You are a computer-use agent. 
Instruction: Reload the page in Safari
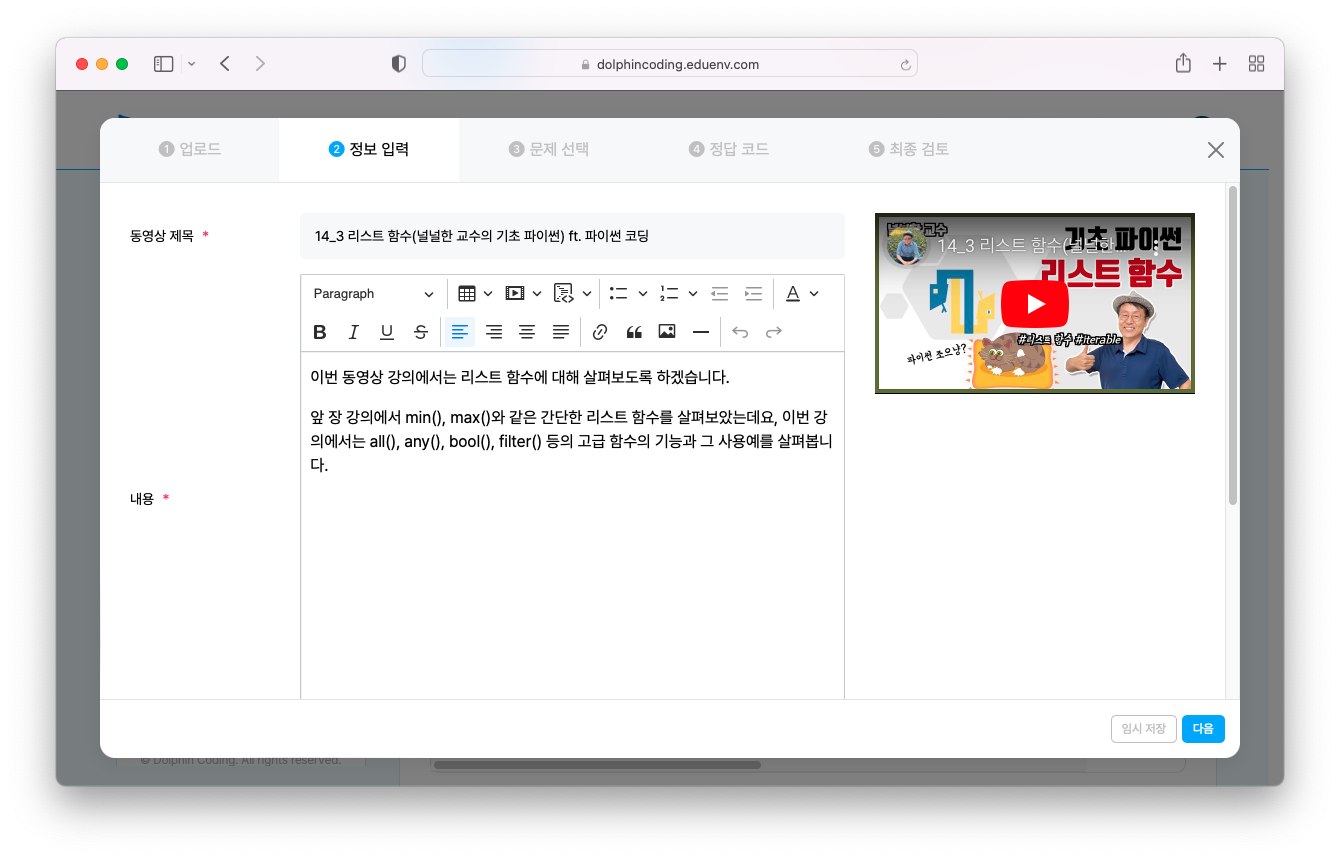pyautogui.click(x=905, y=64)
